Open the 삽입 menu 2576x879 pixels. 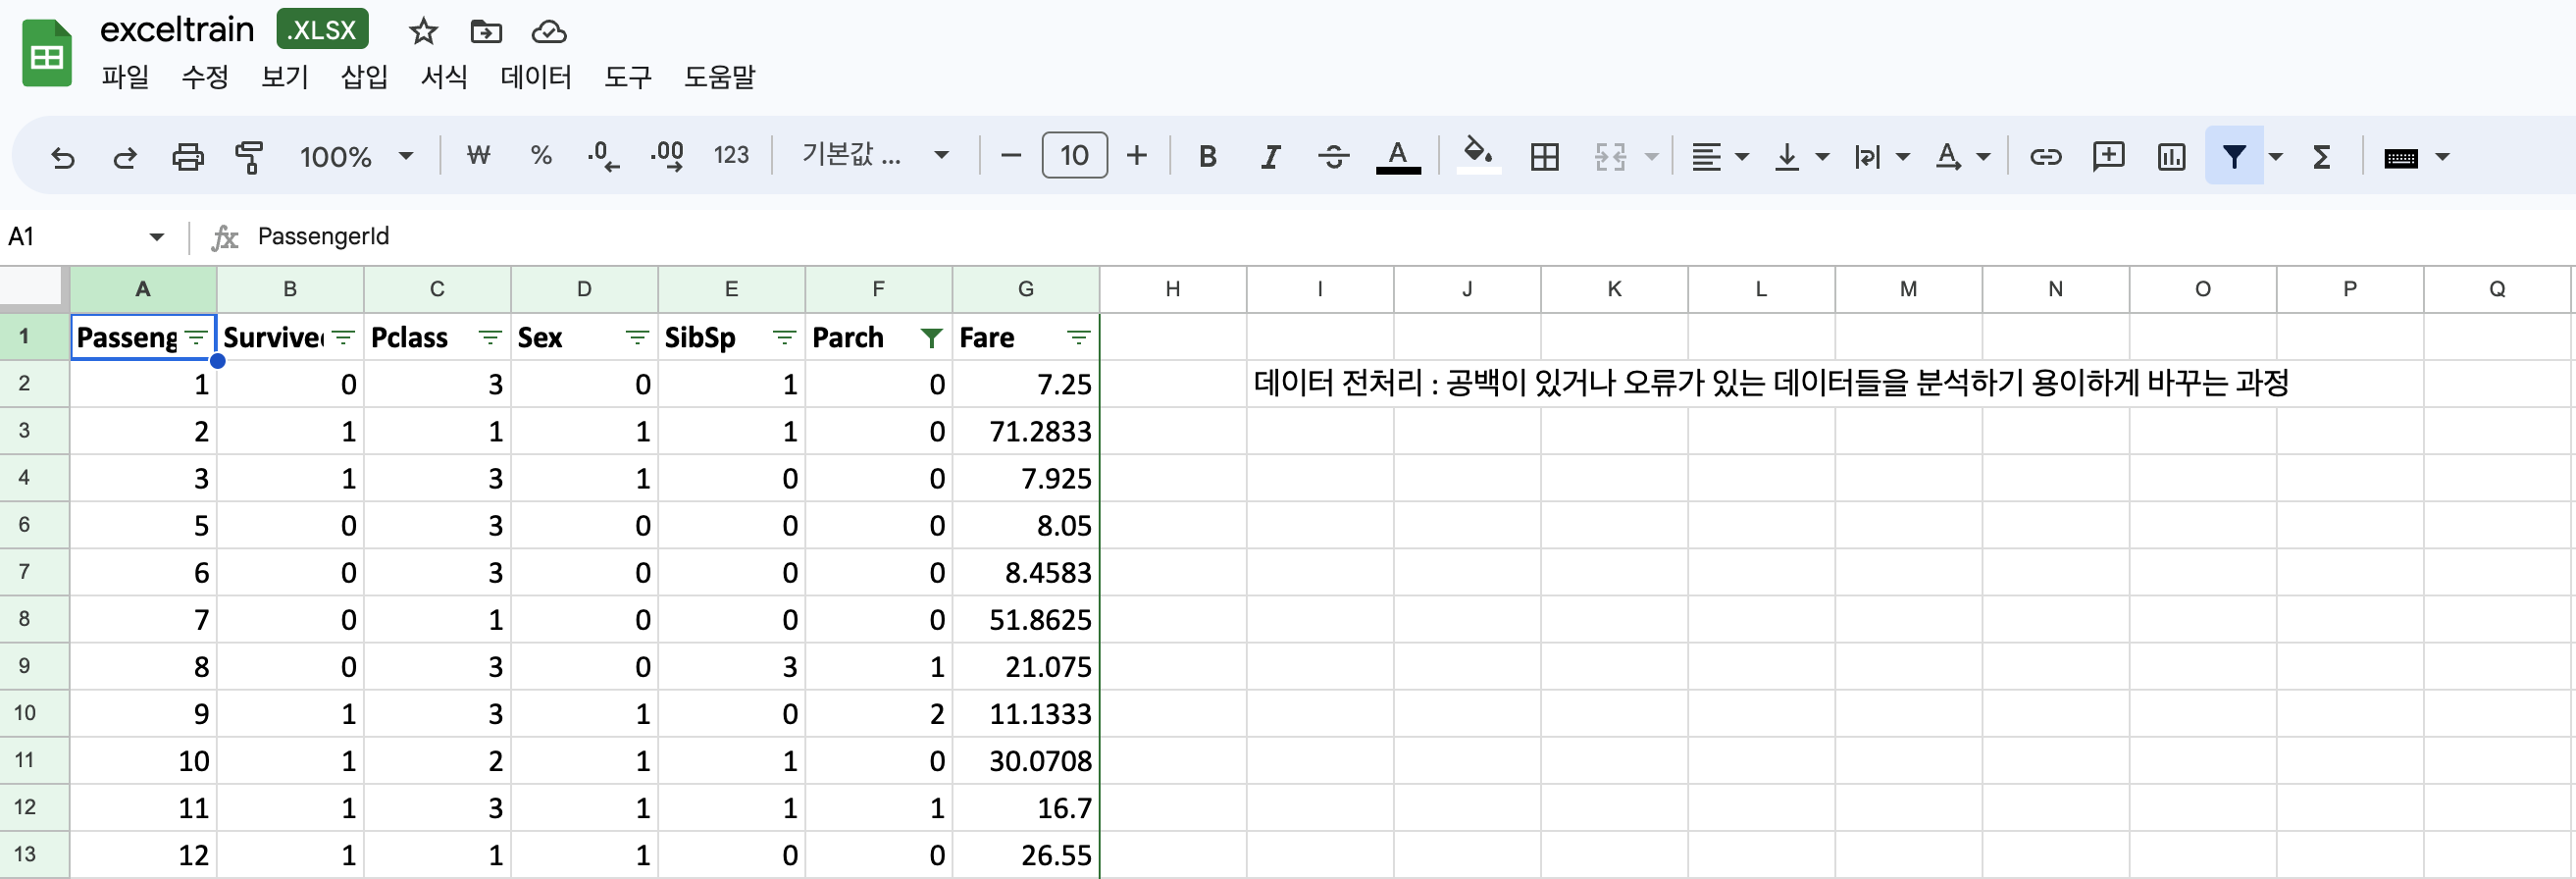(x=364, y=77)
